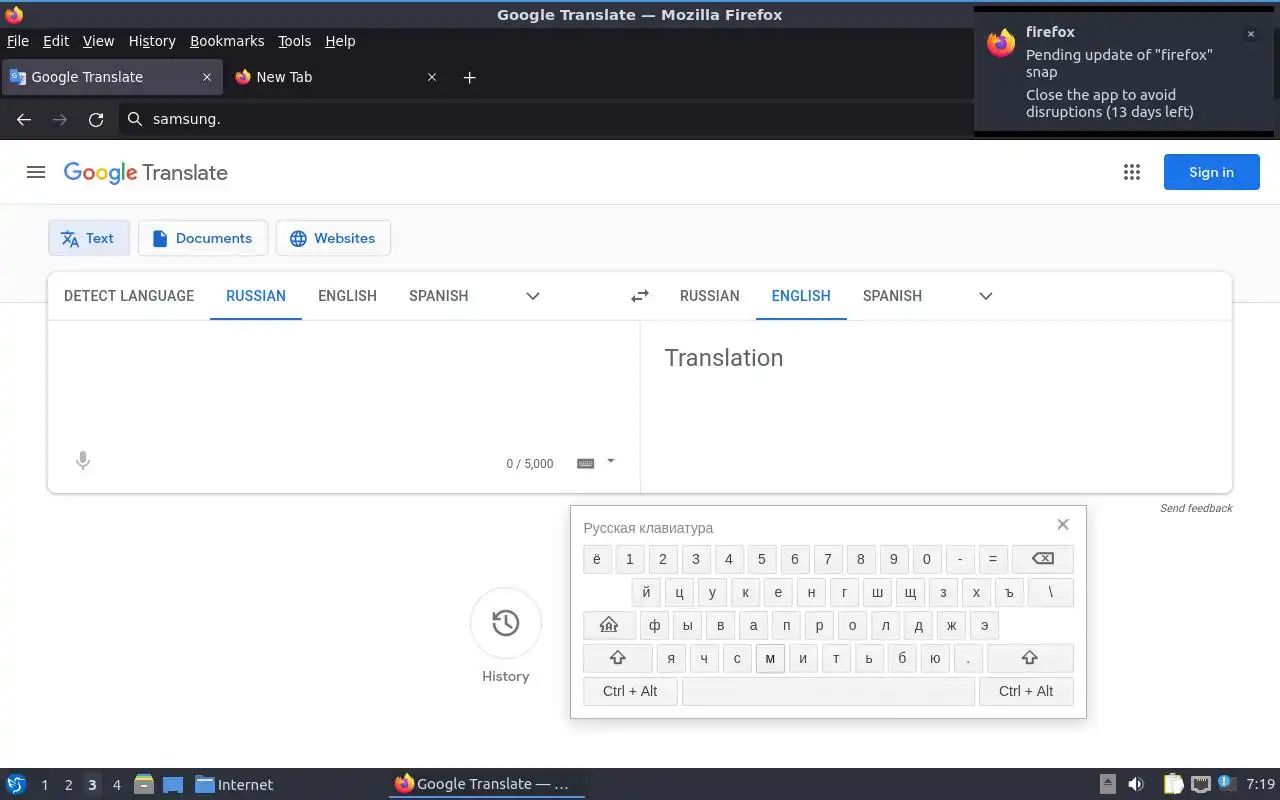This screenshot has height=800, width=1280.
Task: Toggle the left Shift virtual key
Action: coord(618,658)
